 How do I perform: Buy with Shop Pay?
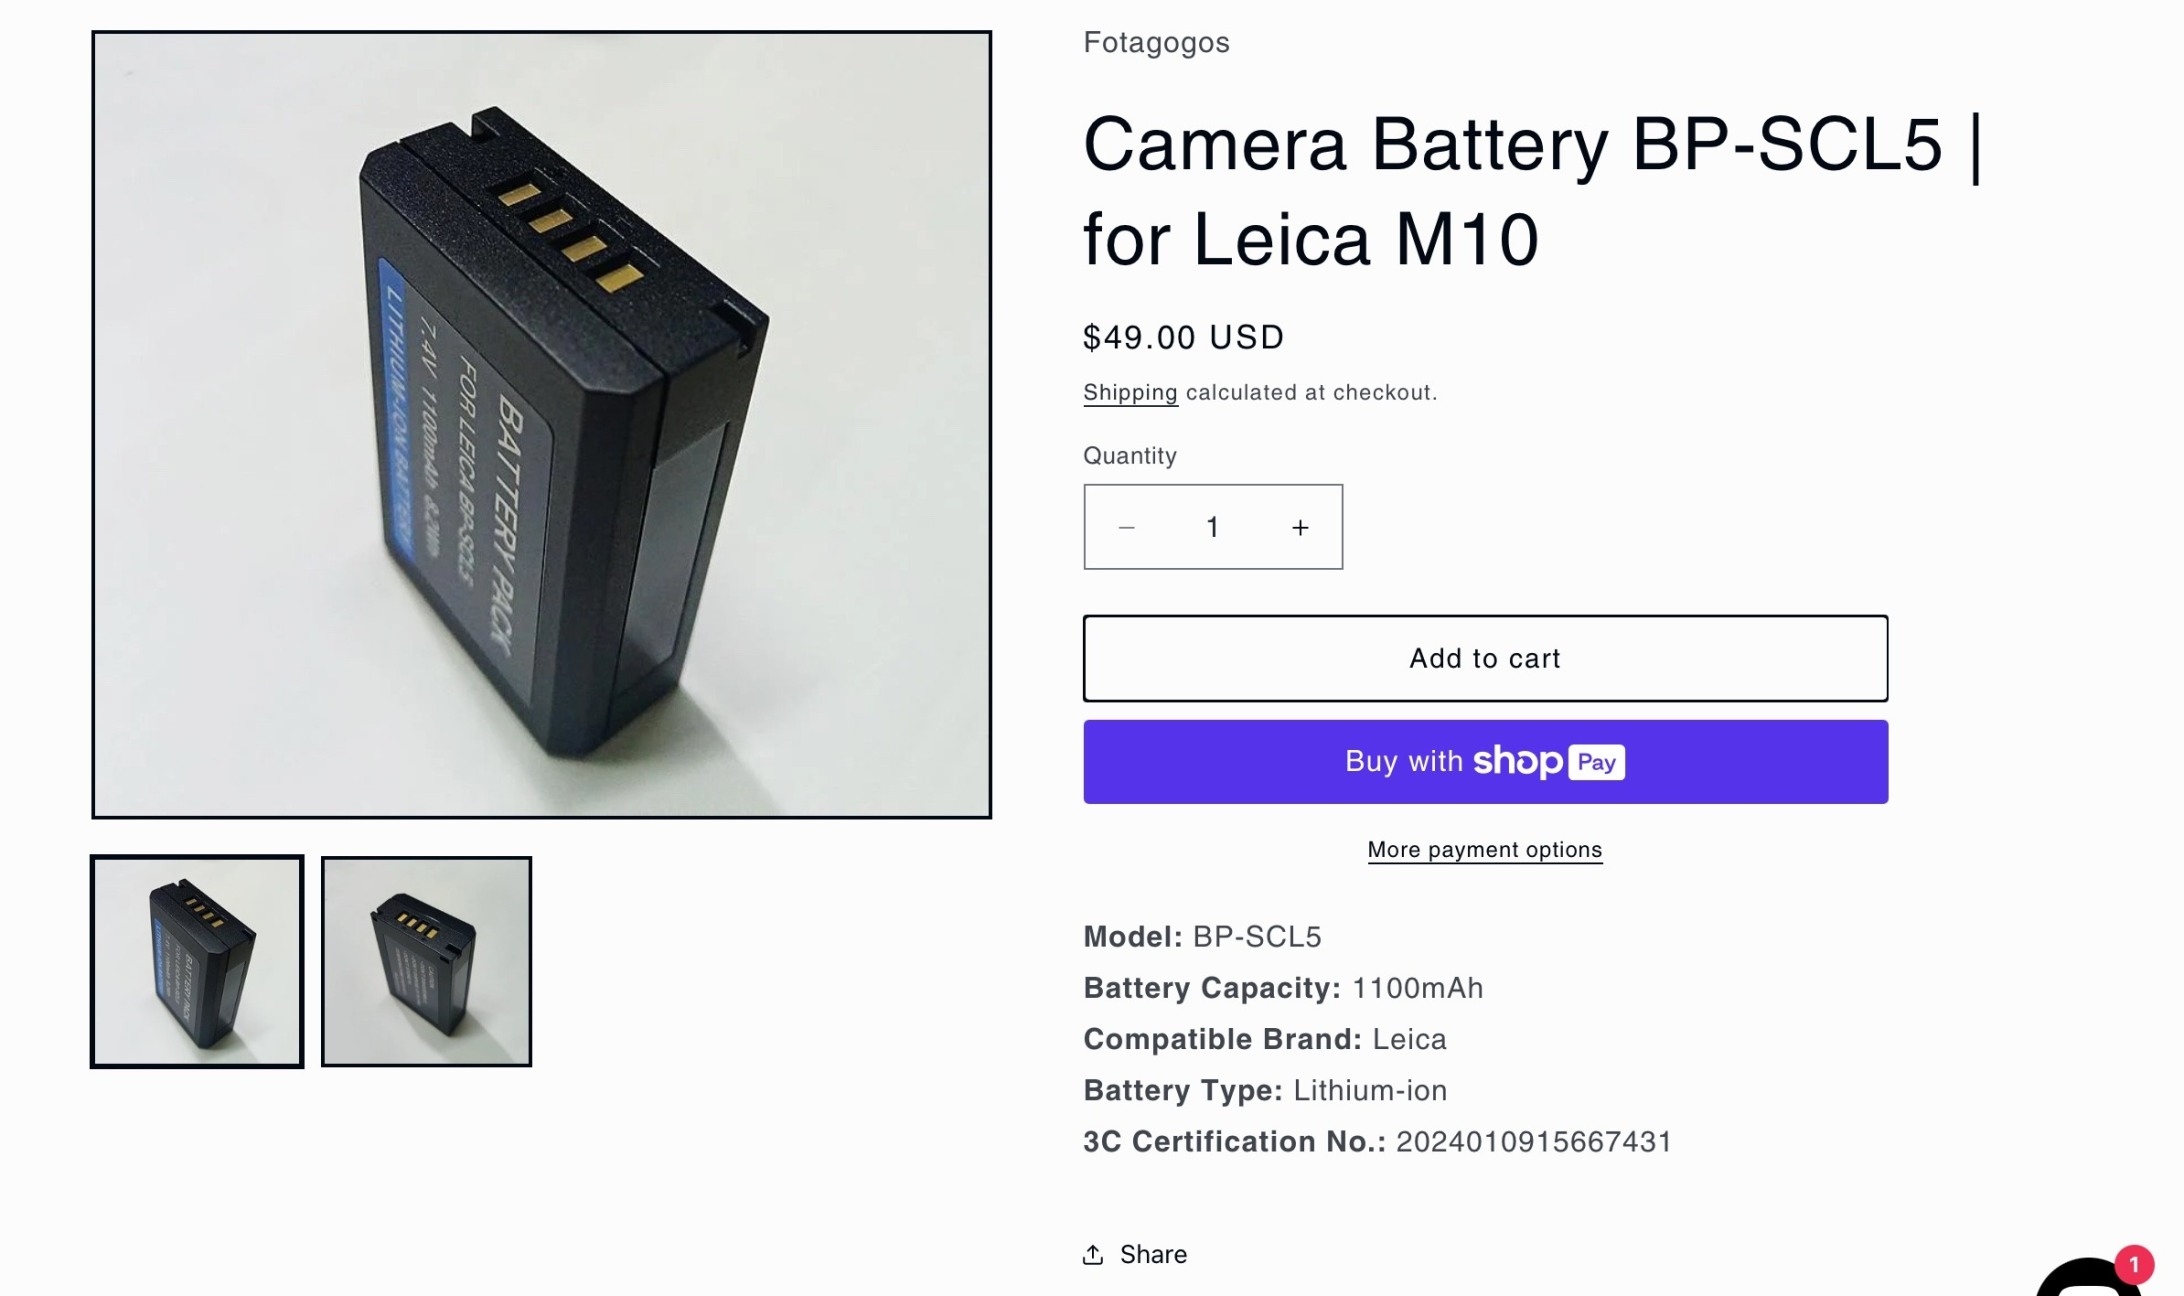[x=1485, y=762]
